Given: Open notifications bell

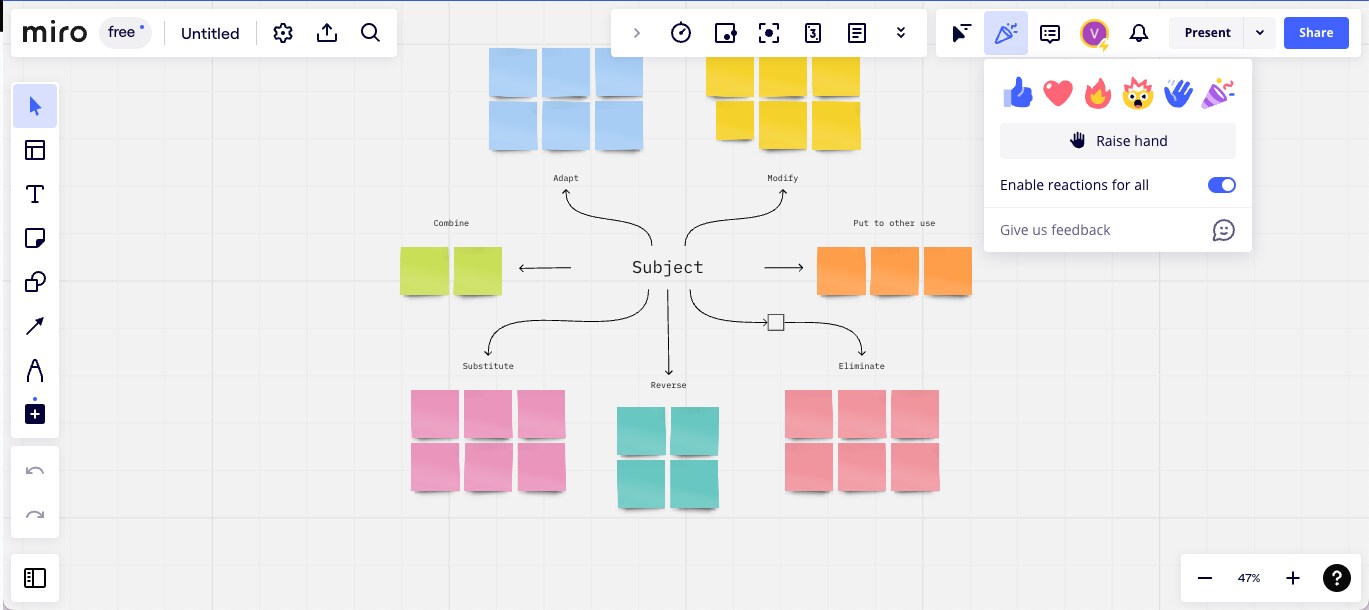Looking at the screenshot, I should click(1138, 33).
